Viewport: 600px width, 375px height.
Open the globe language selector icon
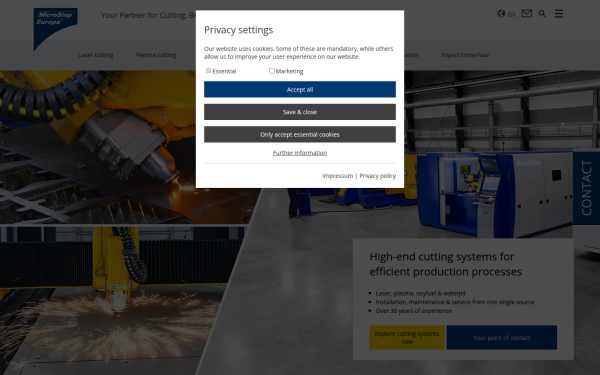click(501, 14)
